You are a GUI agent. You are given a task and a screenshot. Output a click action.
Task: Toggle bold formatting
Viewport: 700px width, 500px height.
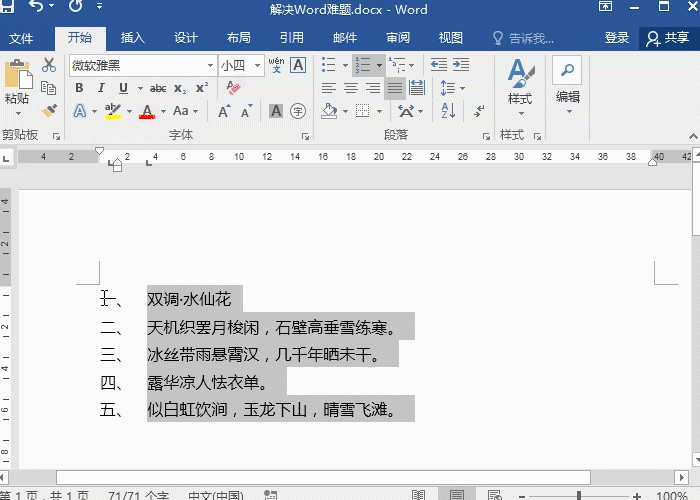pyautogui.click(x=79, y=88)
